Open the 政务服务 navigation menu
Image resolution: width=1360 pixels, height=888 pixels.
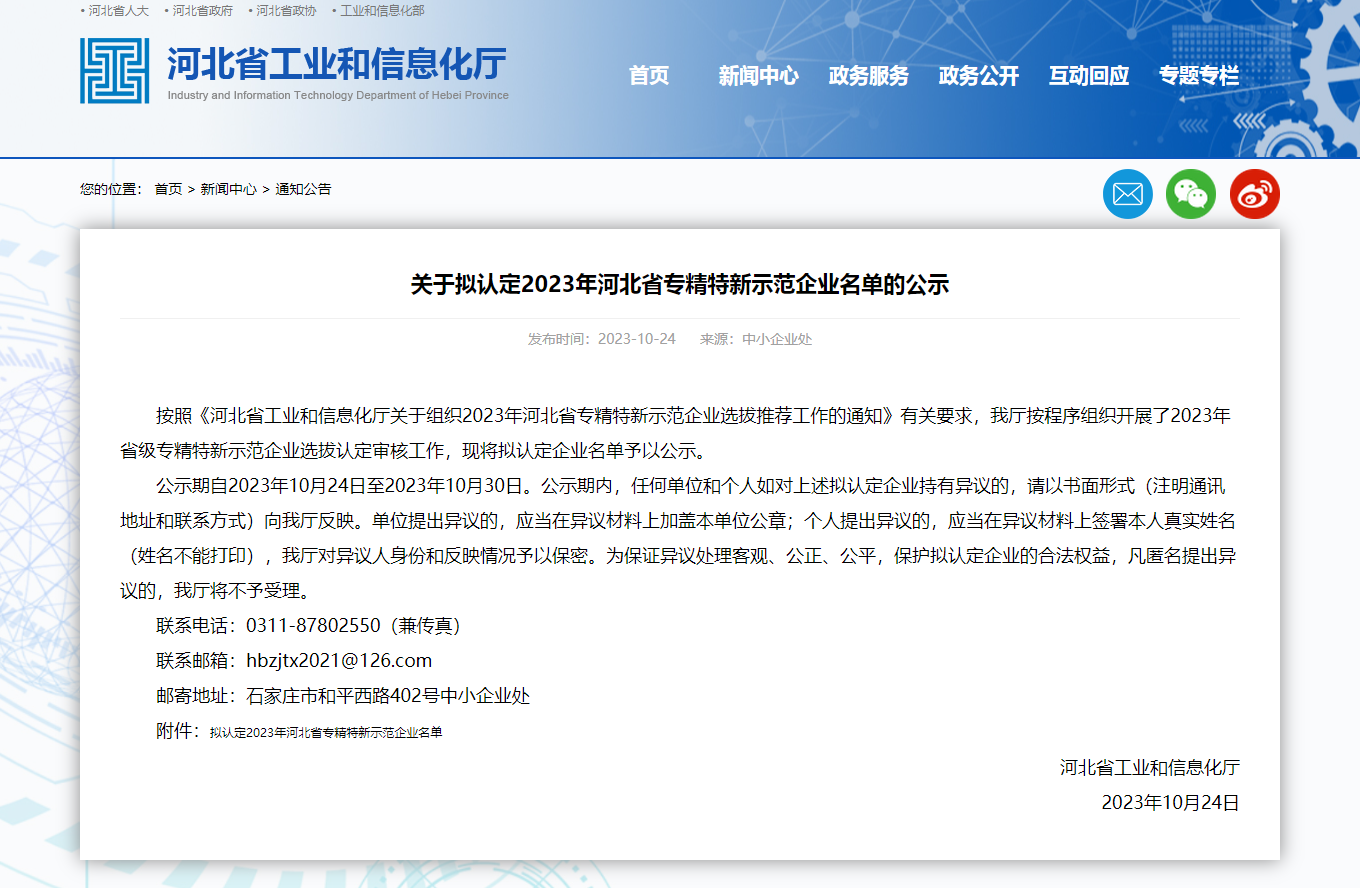click(869, 76)
